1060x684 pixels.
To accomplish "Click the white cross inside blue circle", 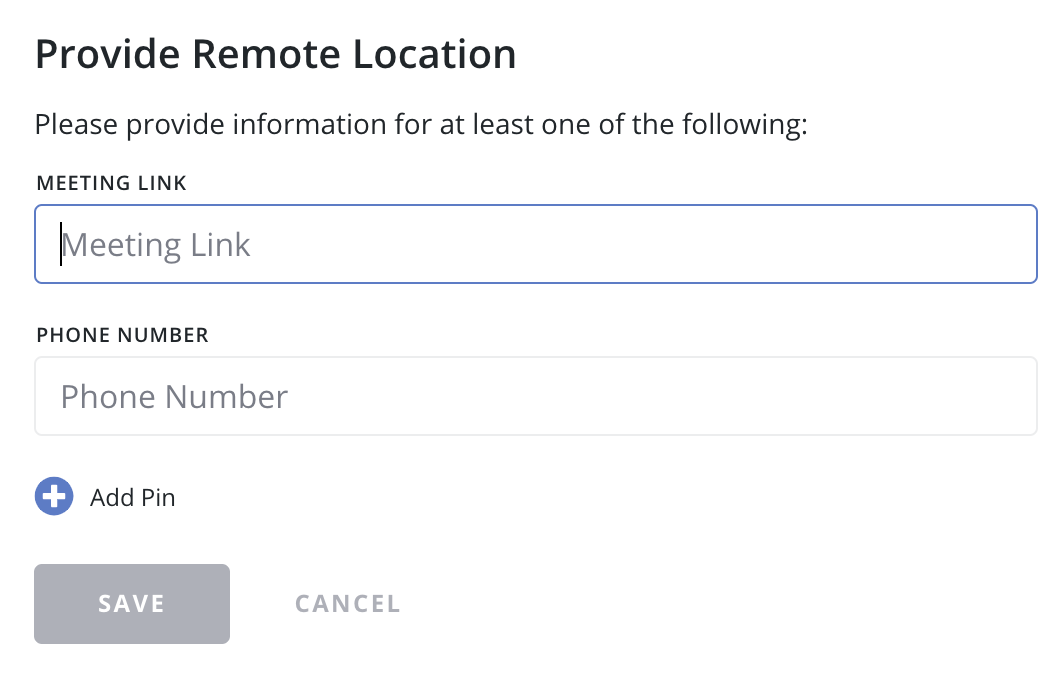I will coord(54,497).
